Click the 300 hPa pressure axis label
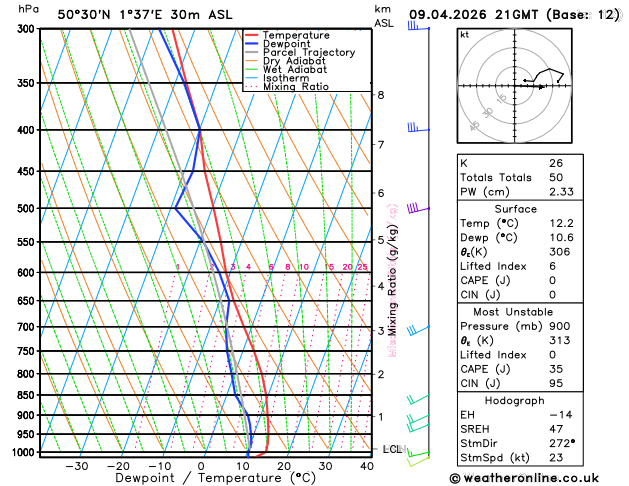The height and width of the screenshot is (486, 629). click(28, 29)
